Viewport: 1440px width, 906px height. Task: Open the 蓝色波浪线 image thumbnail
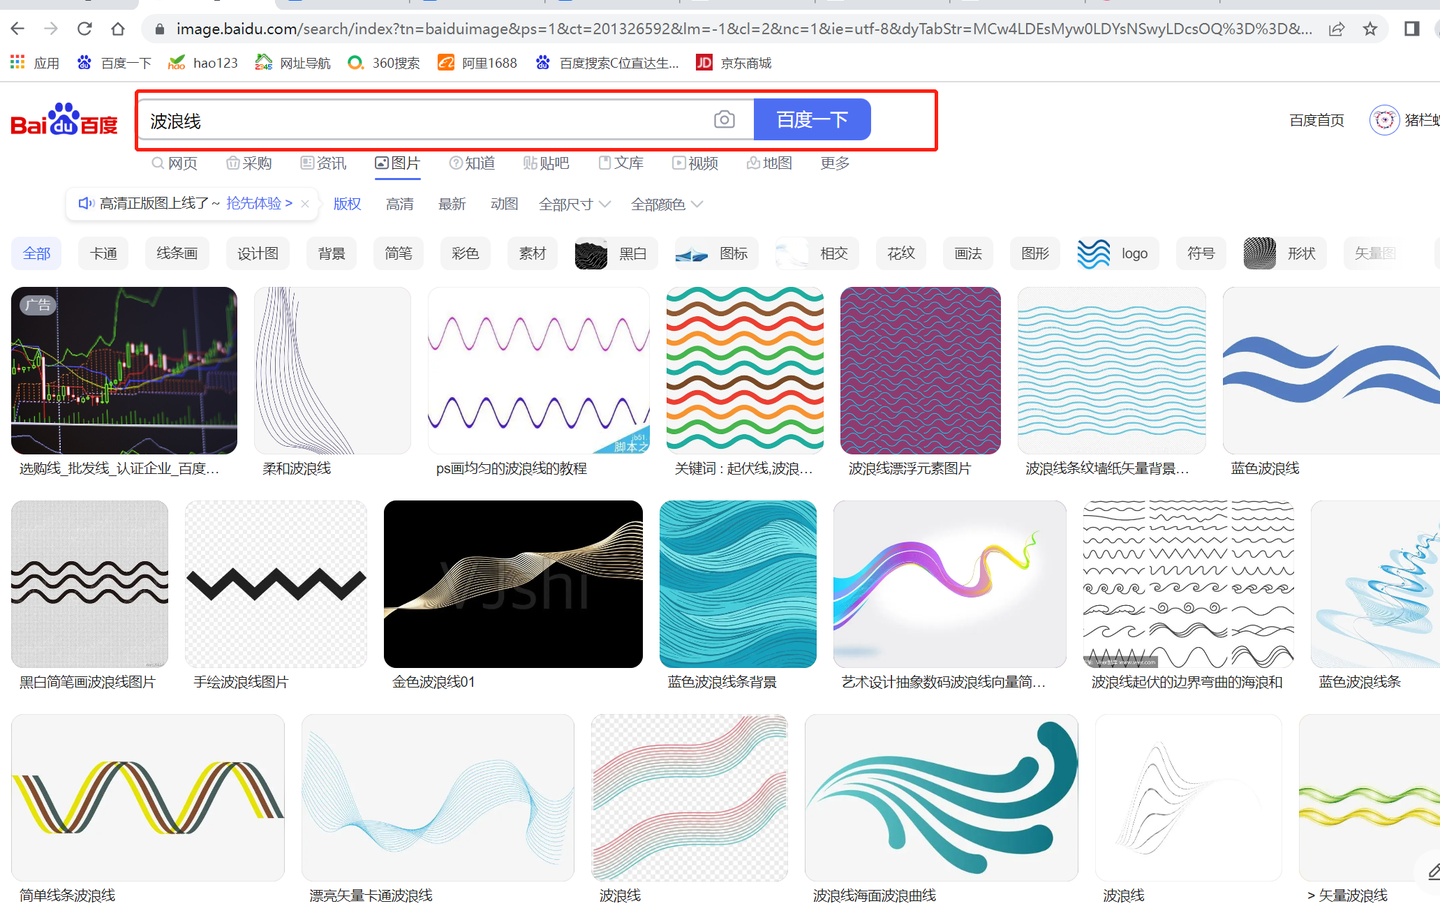coord(1330,369)
